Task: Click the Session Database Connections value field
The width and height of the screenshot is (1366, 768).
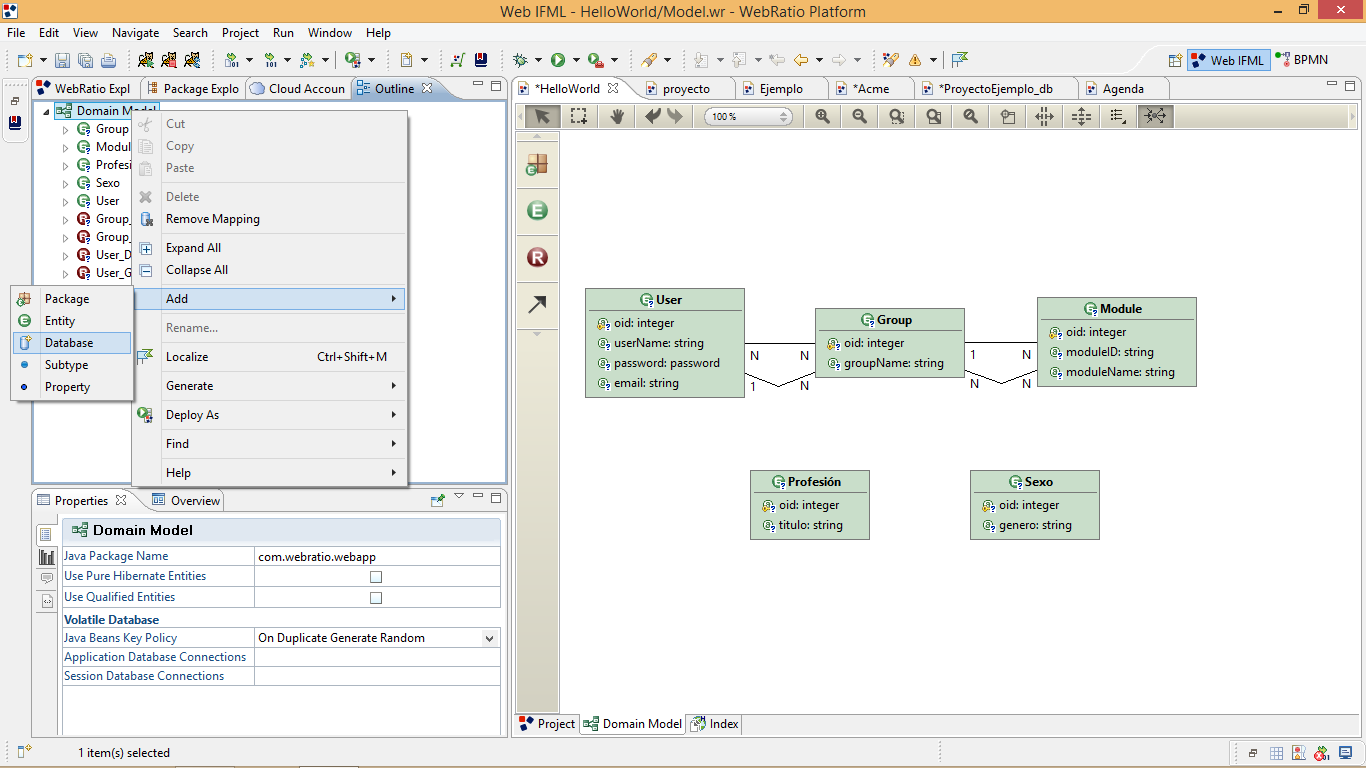Action: pos(377,676)
